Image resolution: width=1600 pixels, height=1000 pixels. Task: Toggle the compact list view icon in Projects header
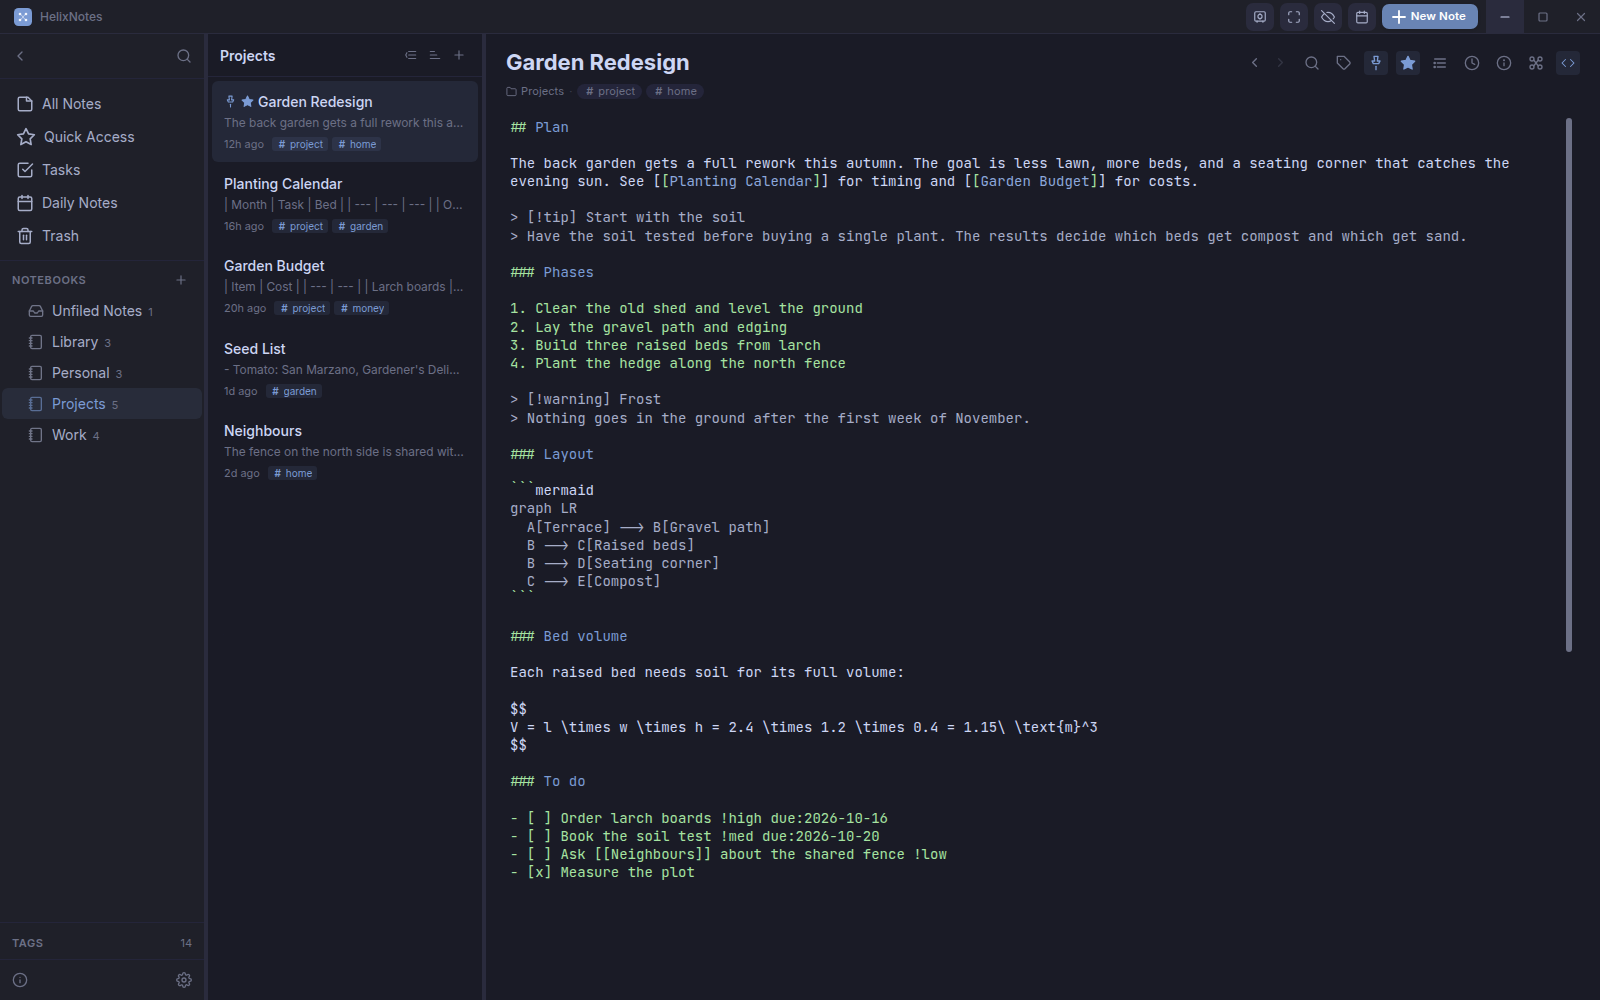pos(410,56)
